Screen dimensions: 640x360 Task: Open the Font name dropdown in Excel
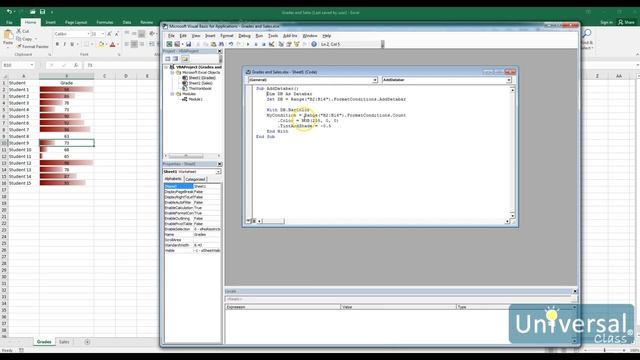pyautogui.click(x=89, y=34)
